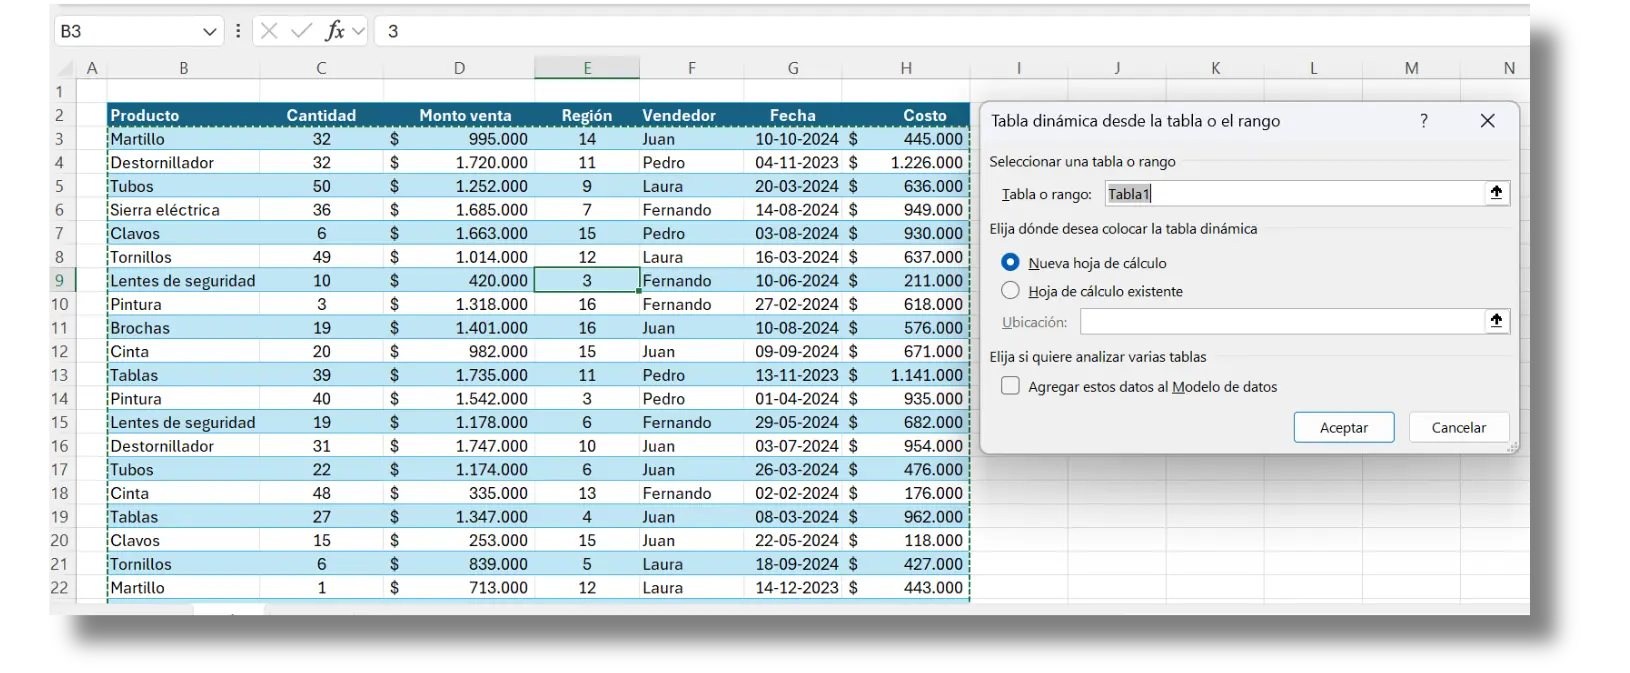Select Nueva hoja de cálculo option

(x=1010, y=262)
